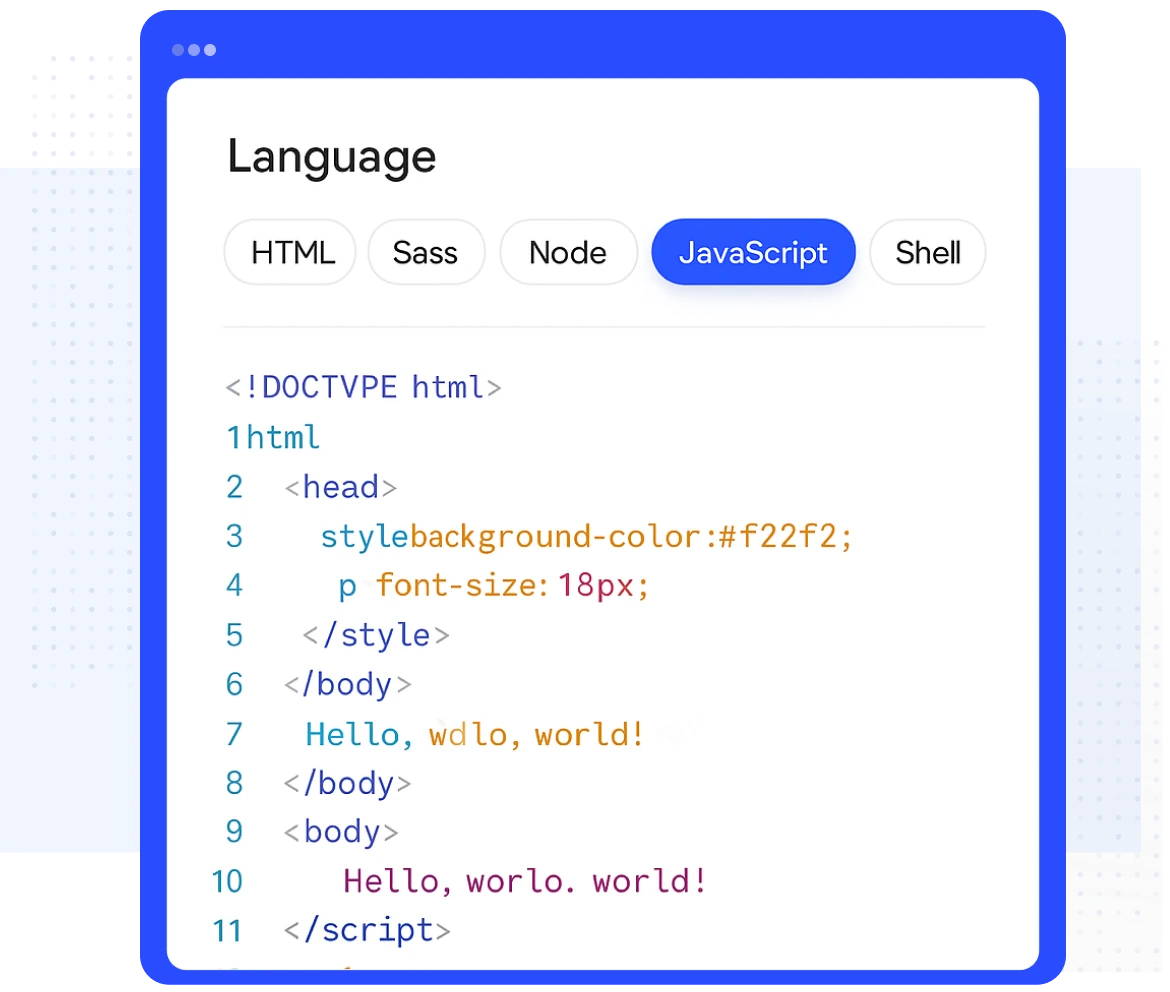Choose the Node language pill

coord(567,253)
